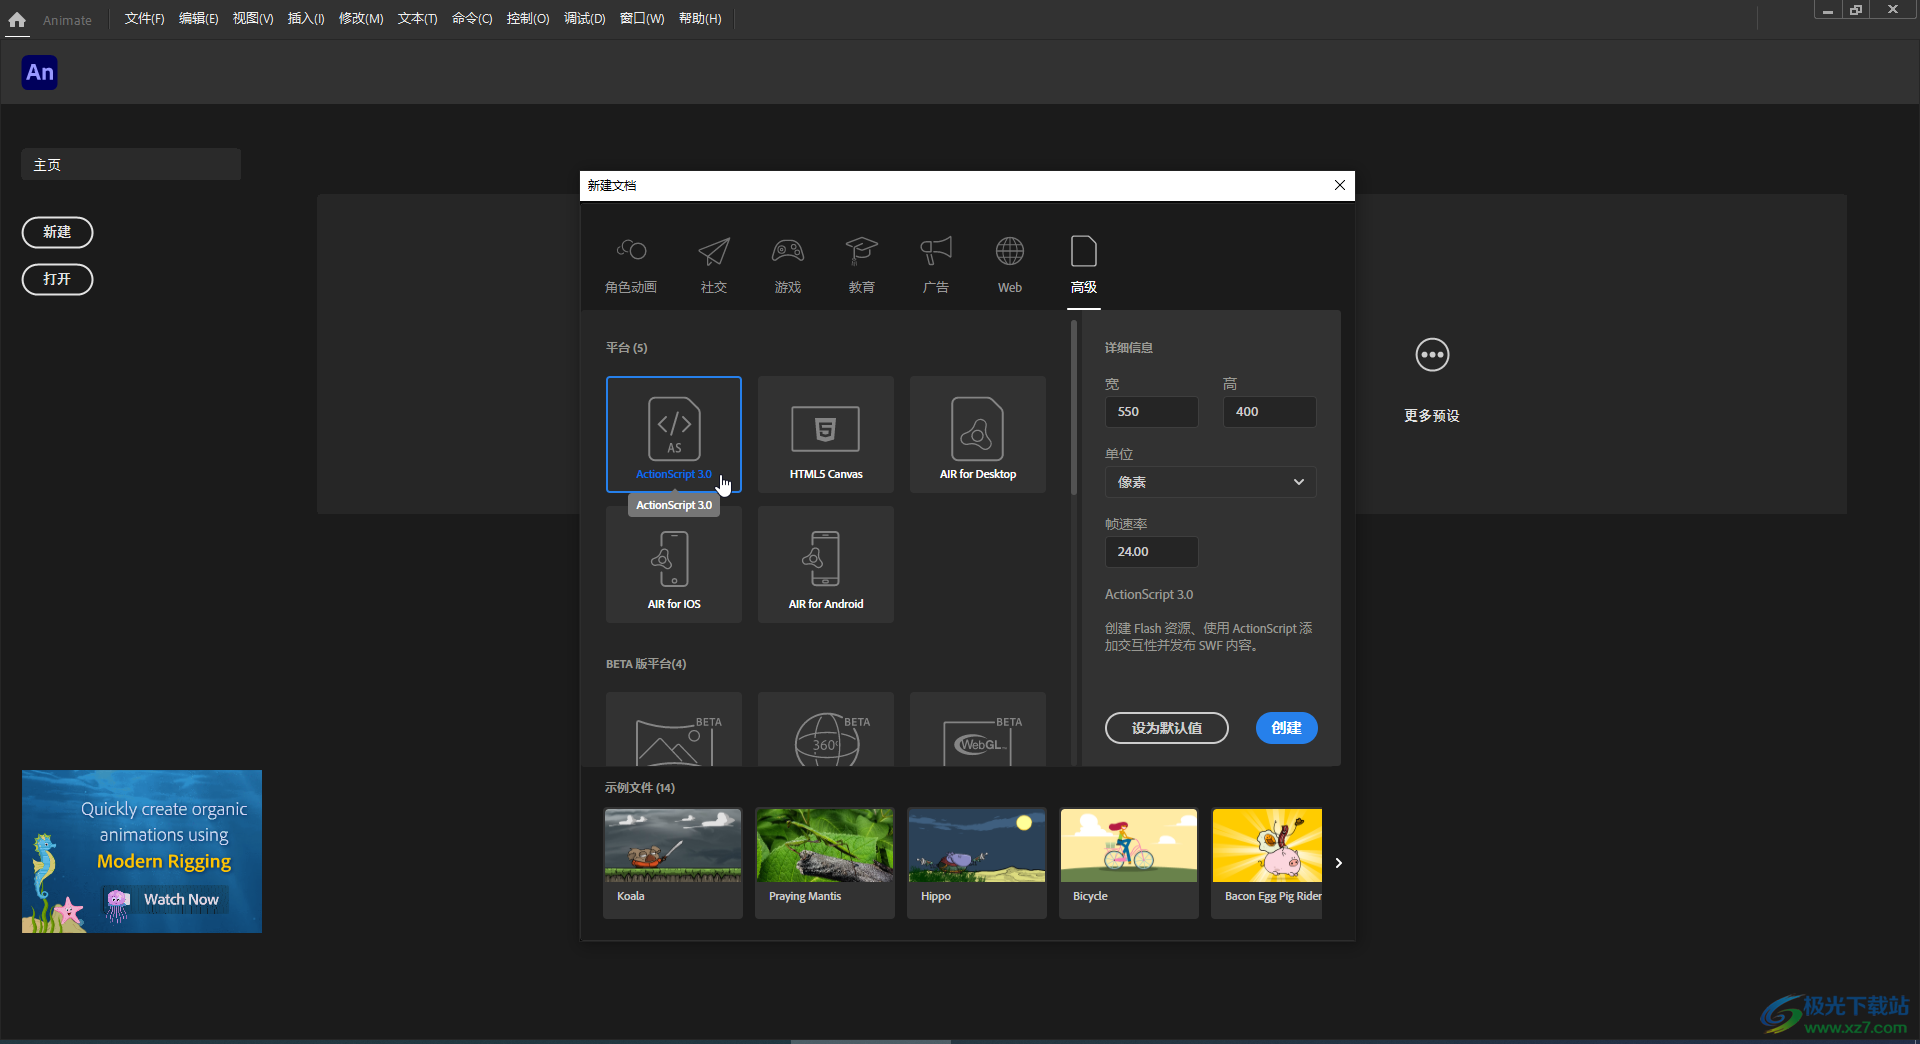Screen dimensions: 1920x1044
Task: Choose the BETA VR Panorama platform
Action: (x=674, y=730)
